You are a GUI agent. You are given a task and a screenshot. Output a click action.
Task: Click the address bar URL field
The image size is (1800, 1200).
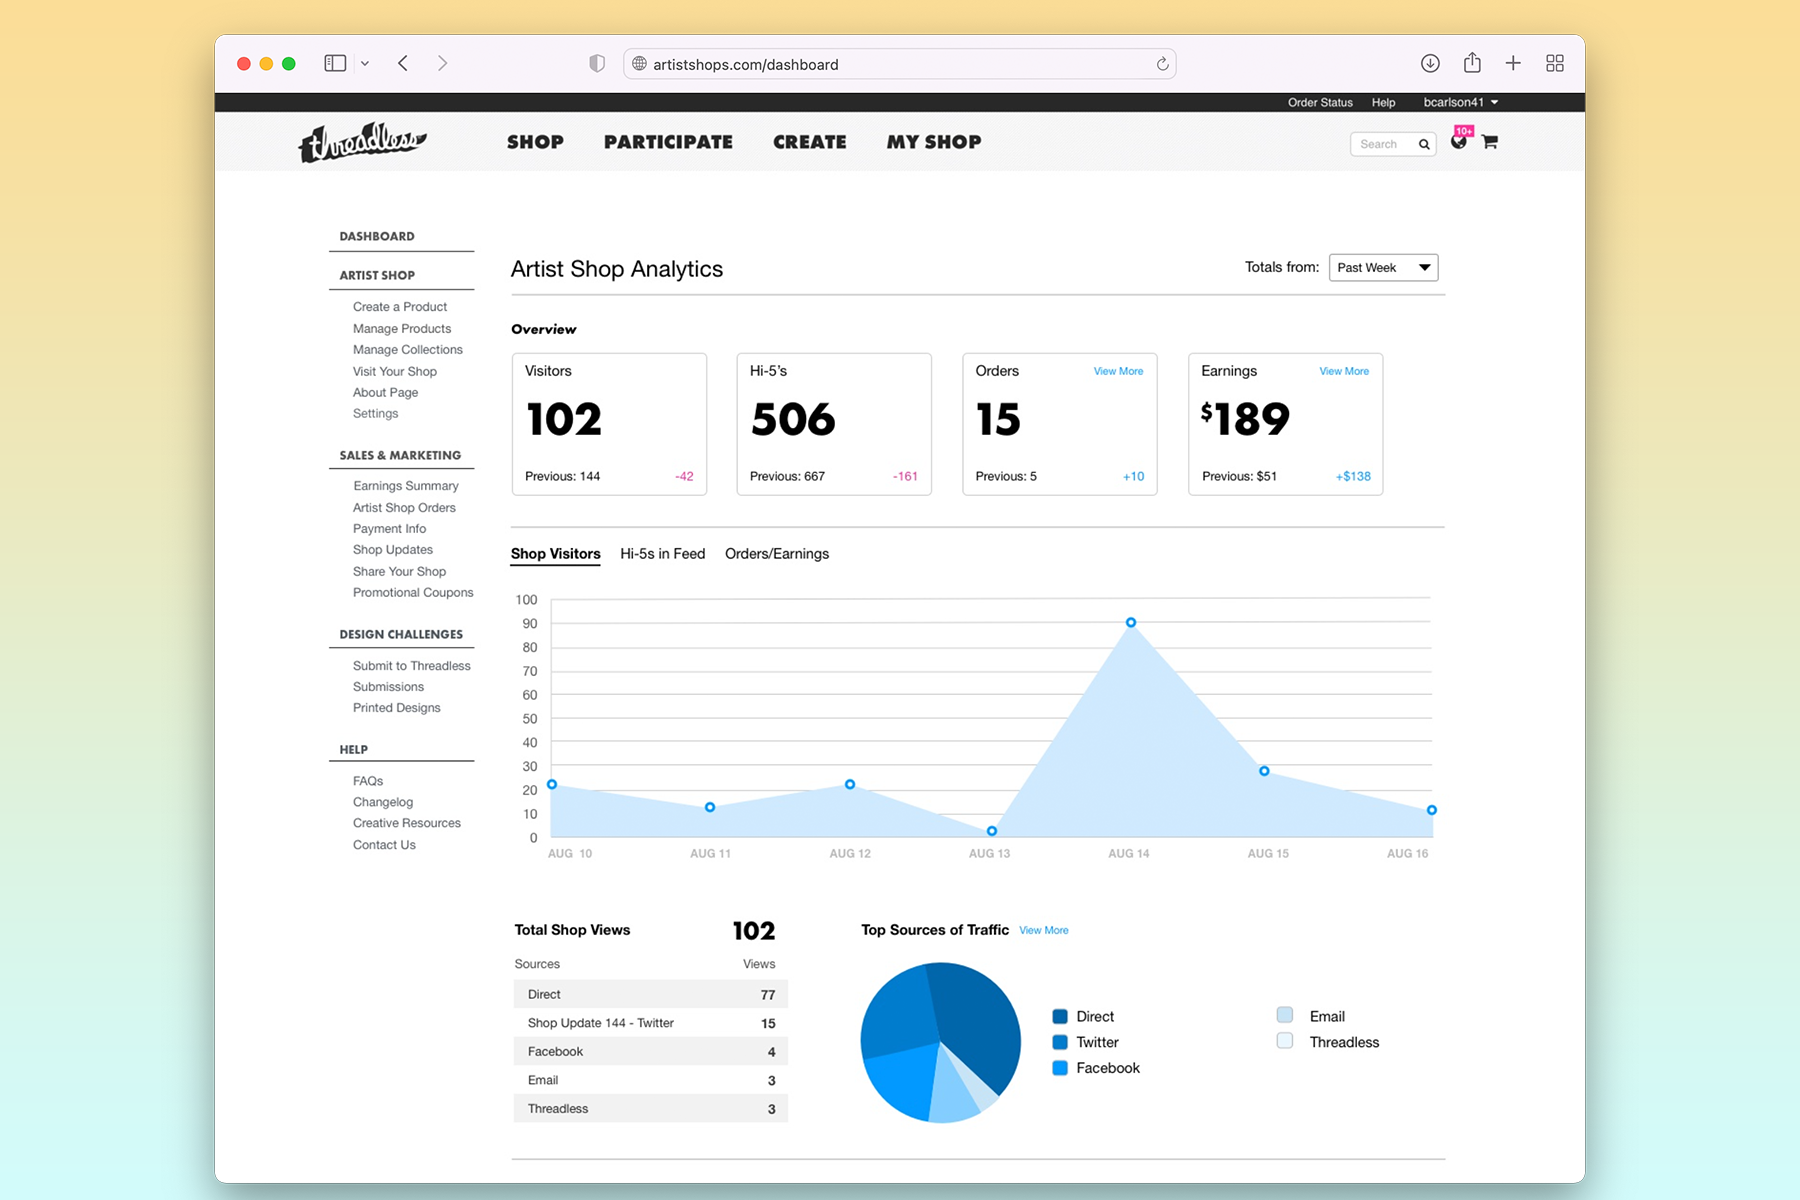tap(899, 64)
